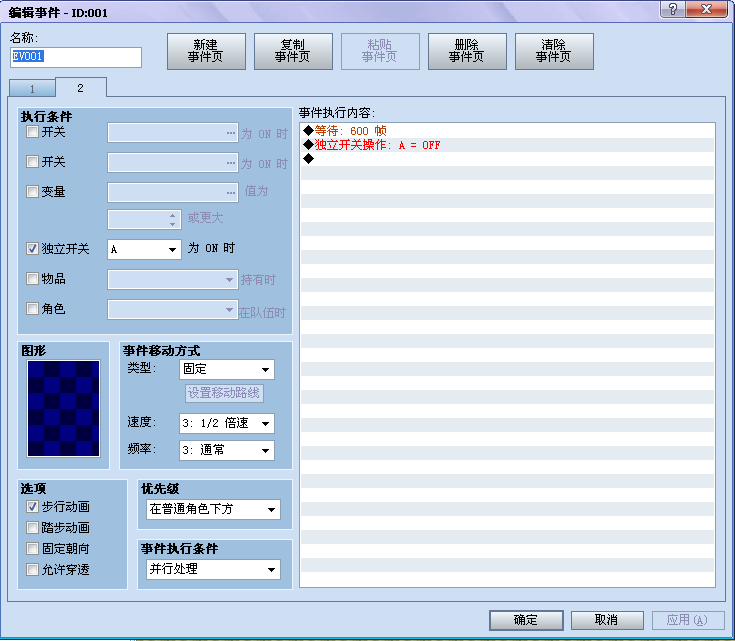Viewport: 735px width, 641px height.
Task: Open 事件执行条件 dropdown 并行处理
Action: (x=214, y=569)
